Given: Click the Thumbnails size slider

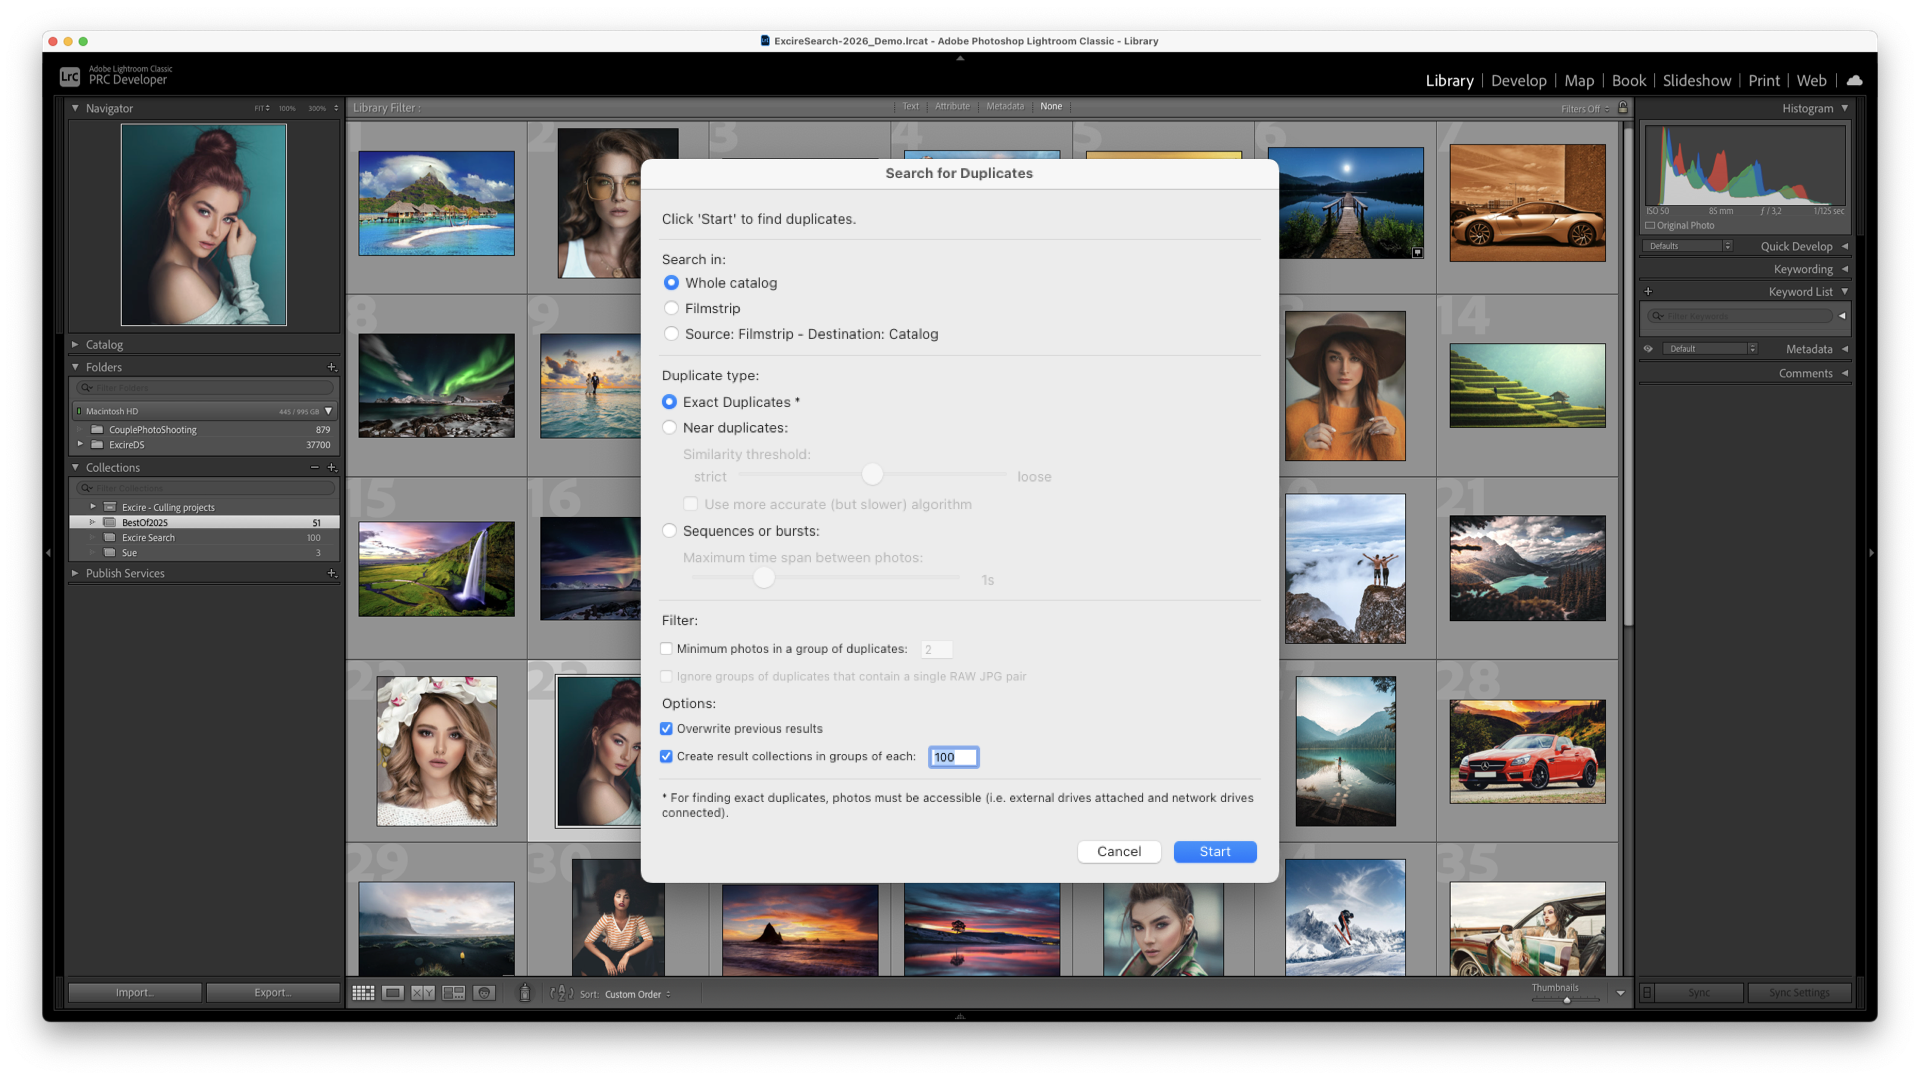Looking at the screenshot, I should pyautogui.click(x=1566, y=1000).
